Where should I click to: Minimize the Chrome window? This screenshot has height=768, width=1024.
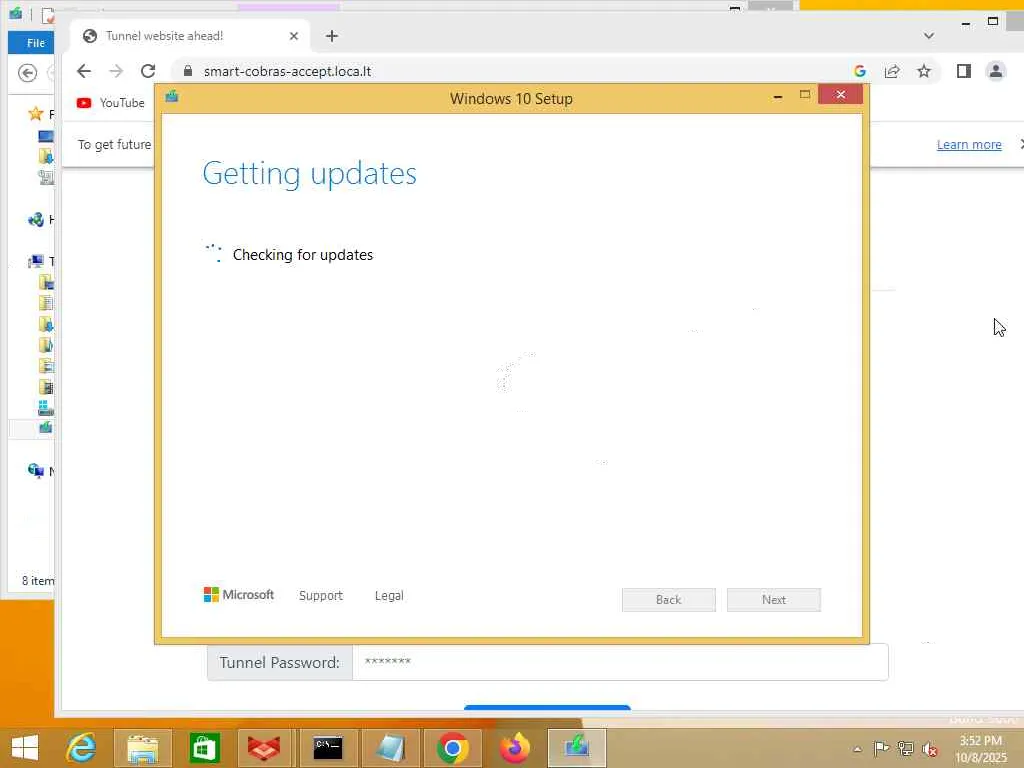[966, 23]
